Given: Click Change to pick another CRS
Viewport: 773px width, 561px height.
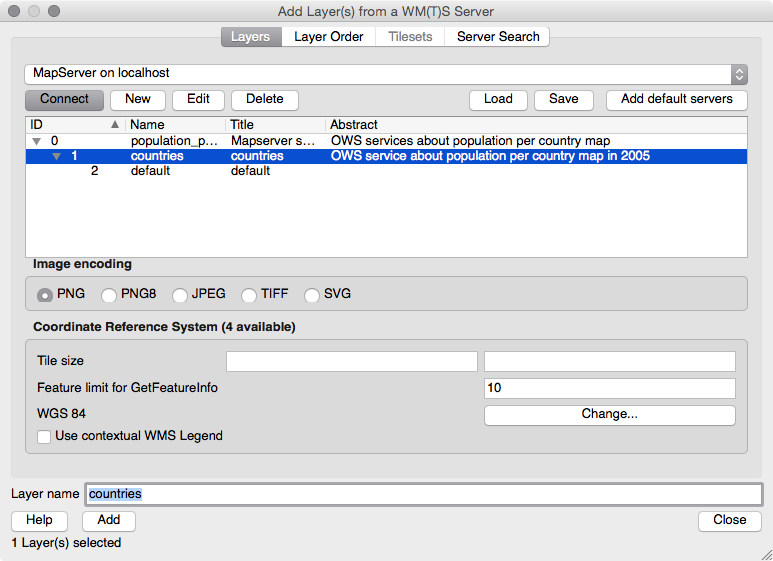Looking at the screenshot, I should [609, 414].
